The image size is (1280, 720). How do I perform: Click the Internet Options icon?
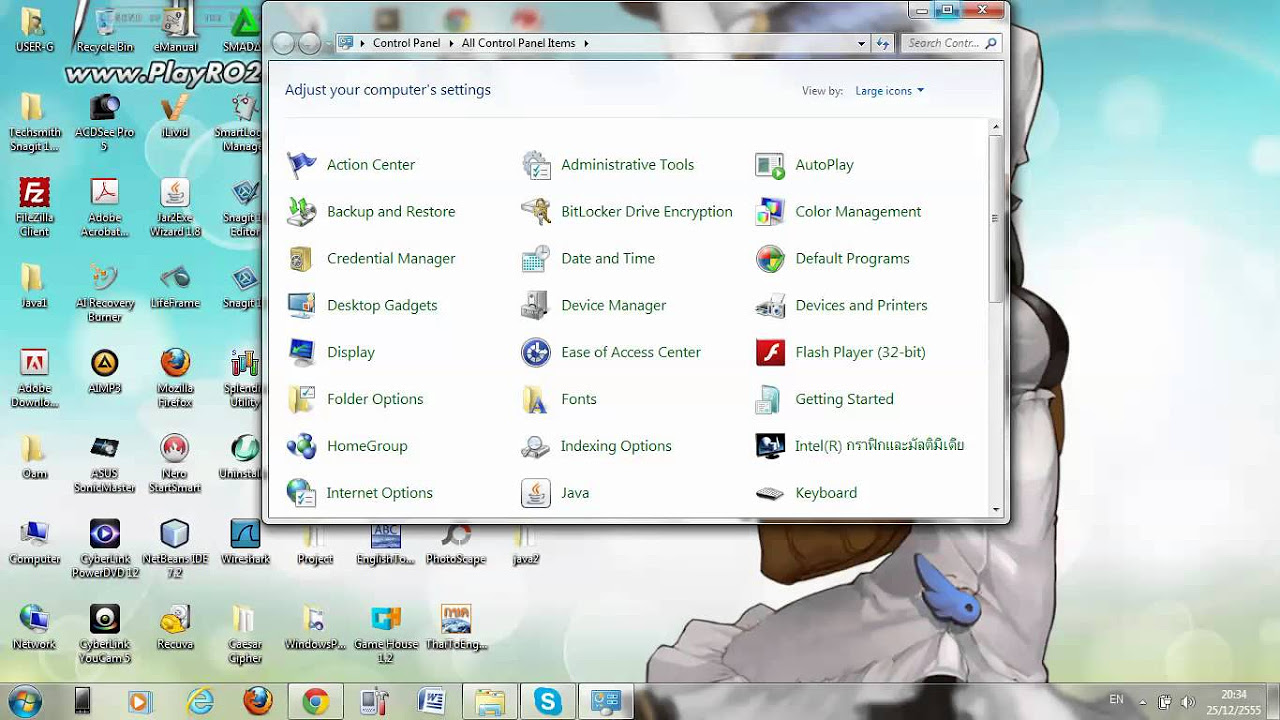(301, 493)
